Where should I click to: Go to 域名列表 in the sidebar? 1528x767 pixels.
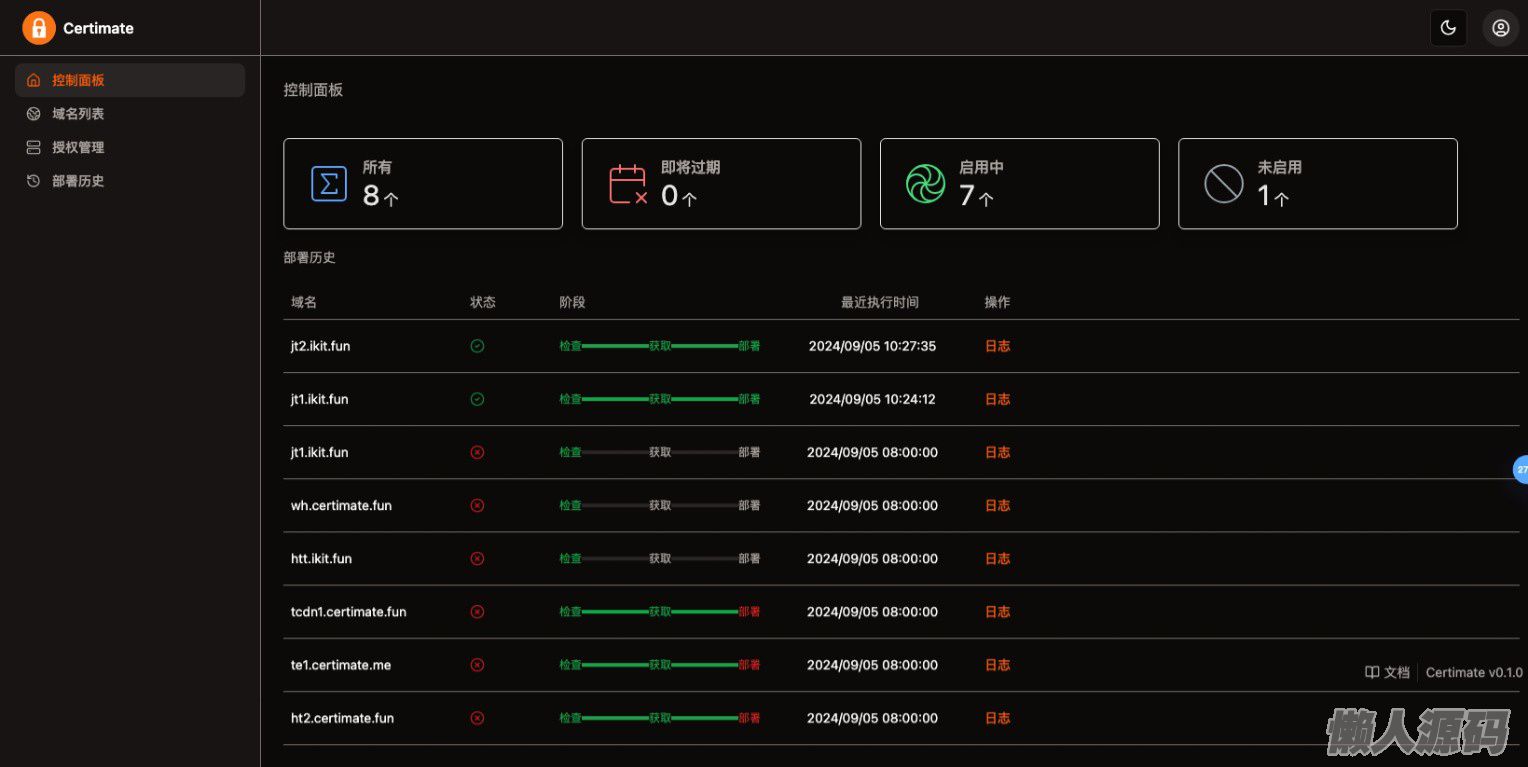pos(78,114)
